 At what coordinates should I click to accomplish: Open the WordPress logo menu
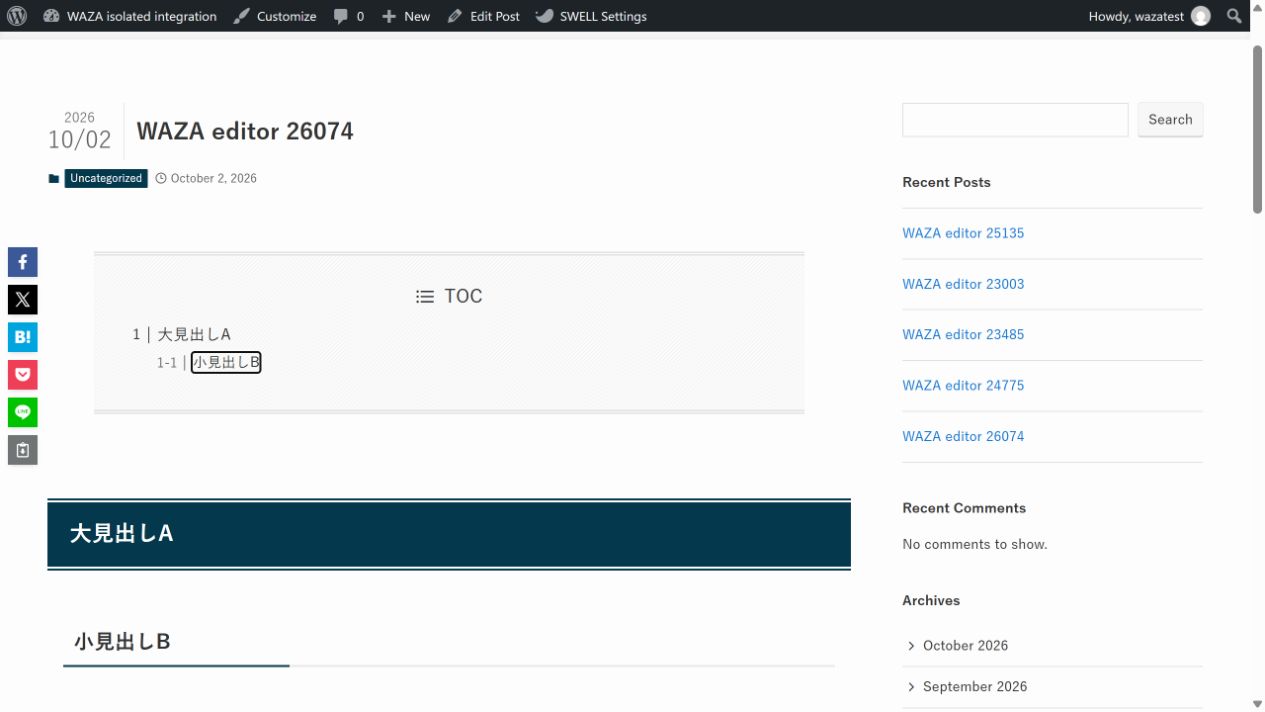(x=16, y=16)
